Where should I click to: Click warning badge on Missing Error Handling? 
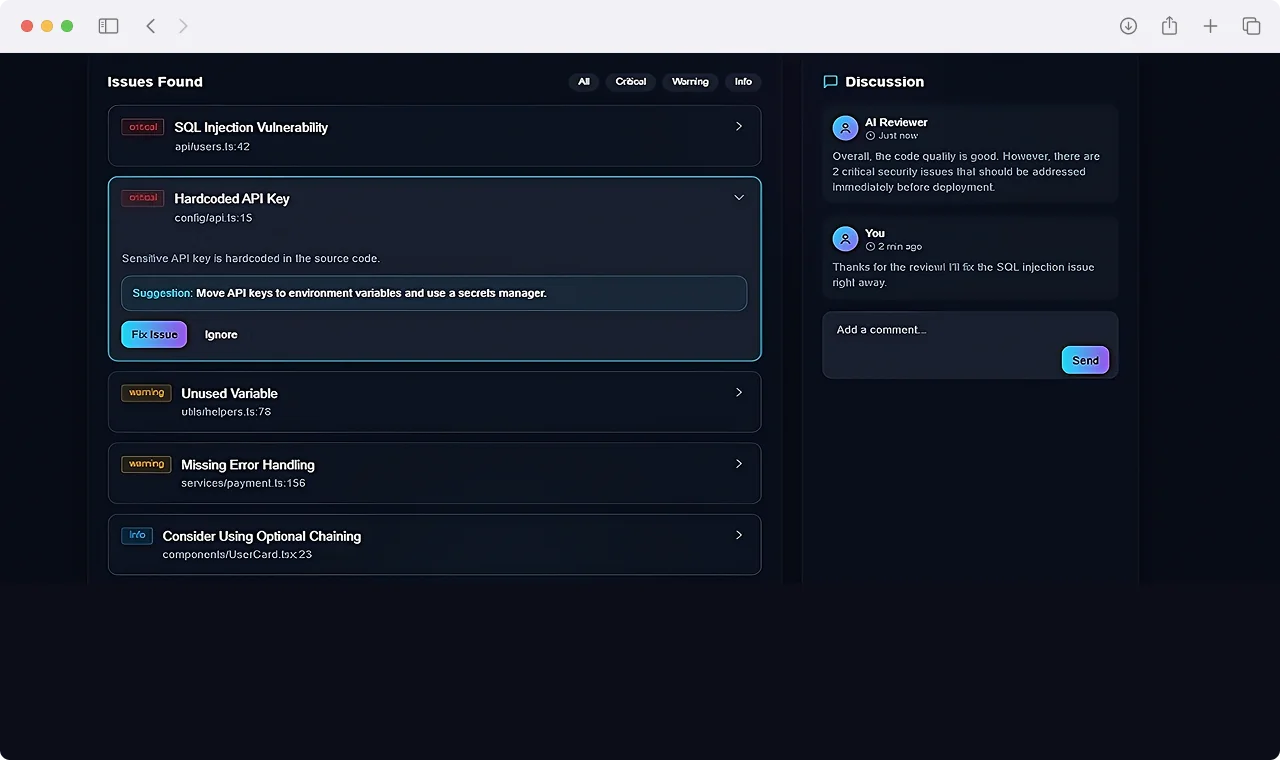(x=146, y=464)
